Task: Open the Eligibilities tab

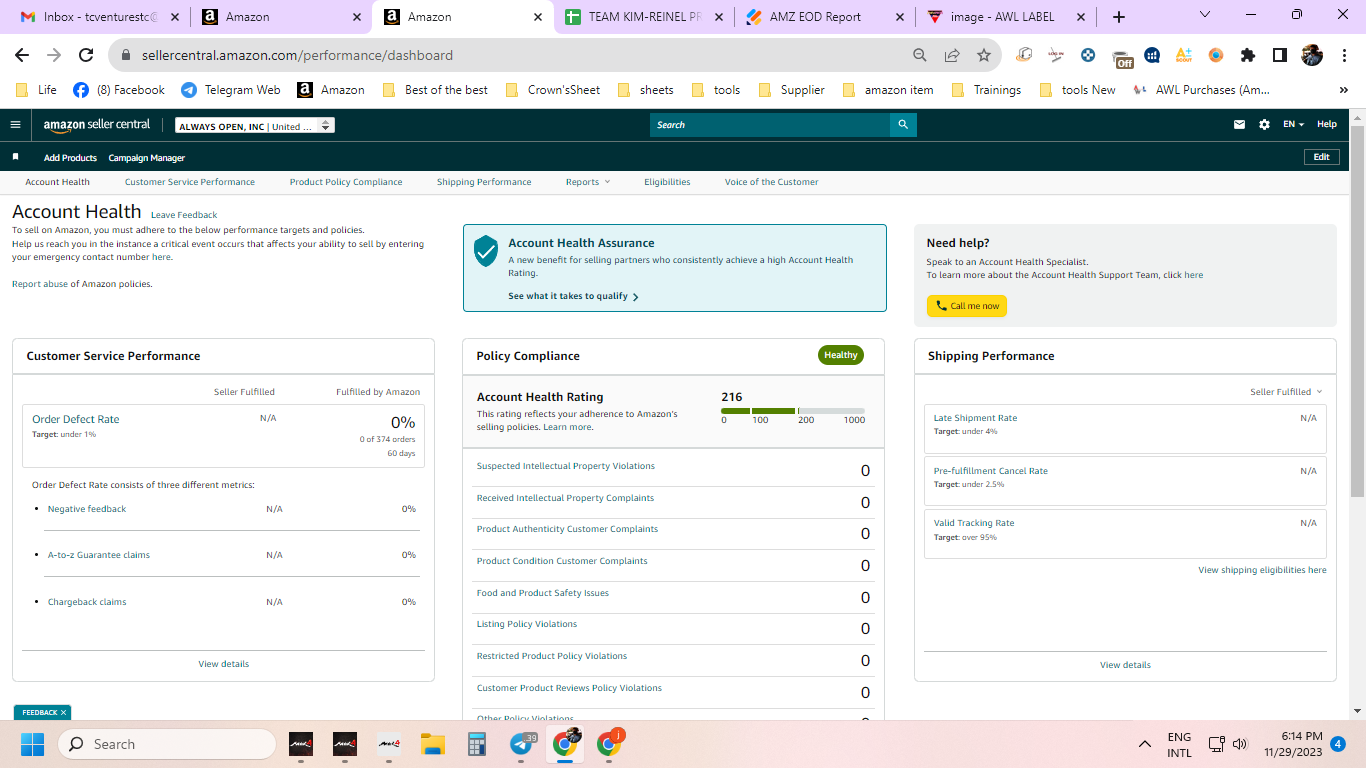Action: click(x=667, y=182)
